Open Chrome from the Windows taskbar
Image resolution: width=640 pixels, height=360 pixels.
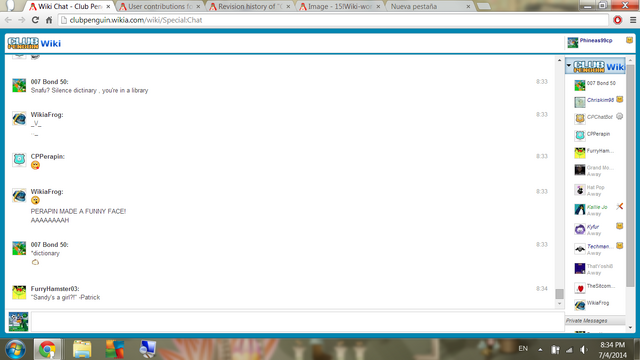click(47, 349)
